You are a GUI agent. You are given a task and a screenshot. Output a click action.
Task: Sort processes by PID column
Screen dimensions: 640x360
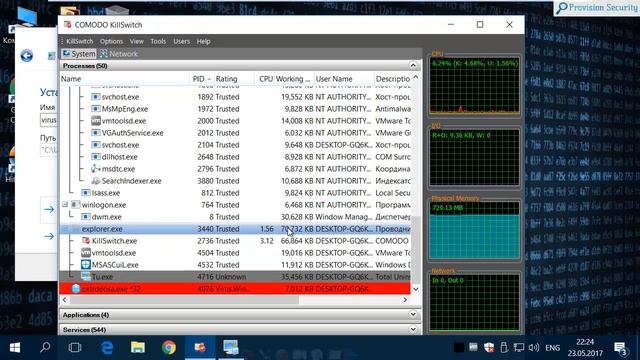click(202, 79)
